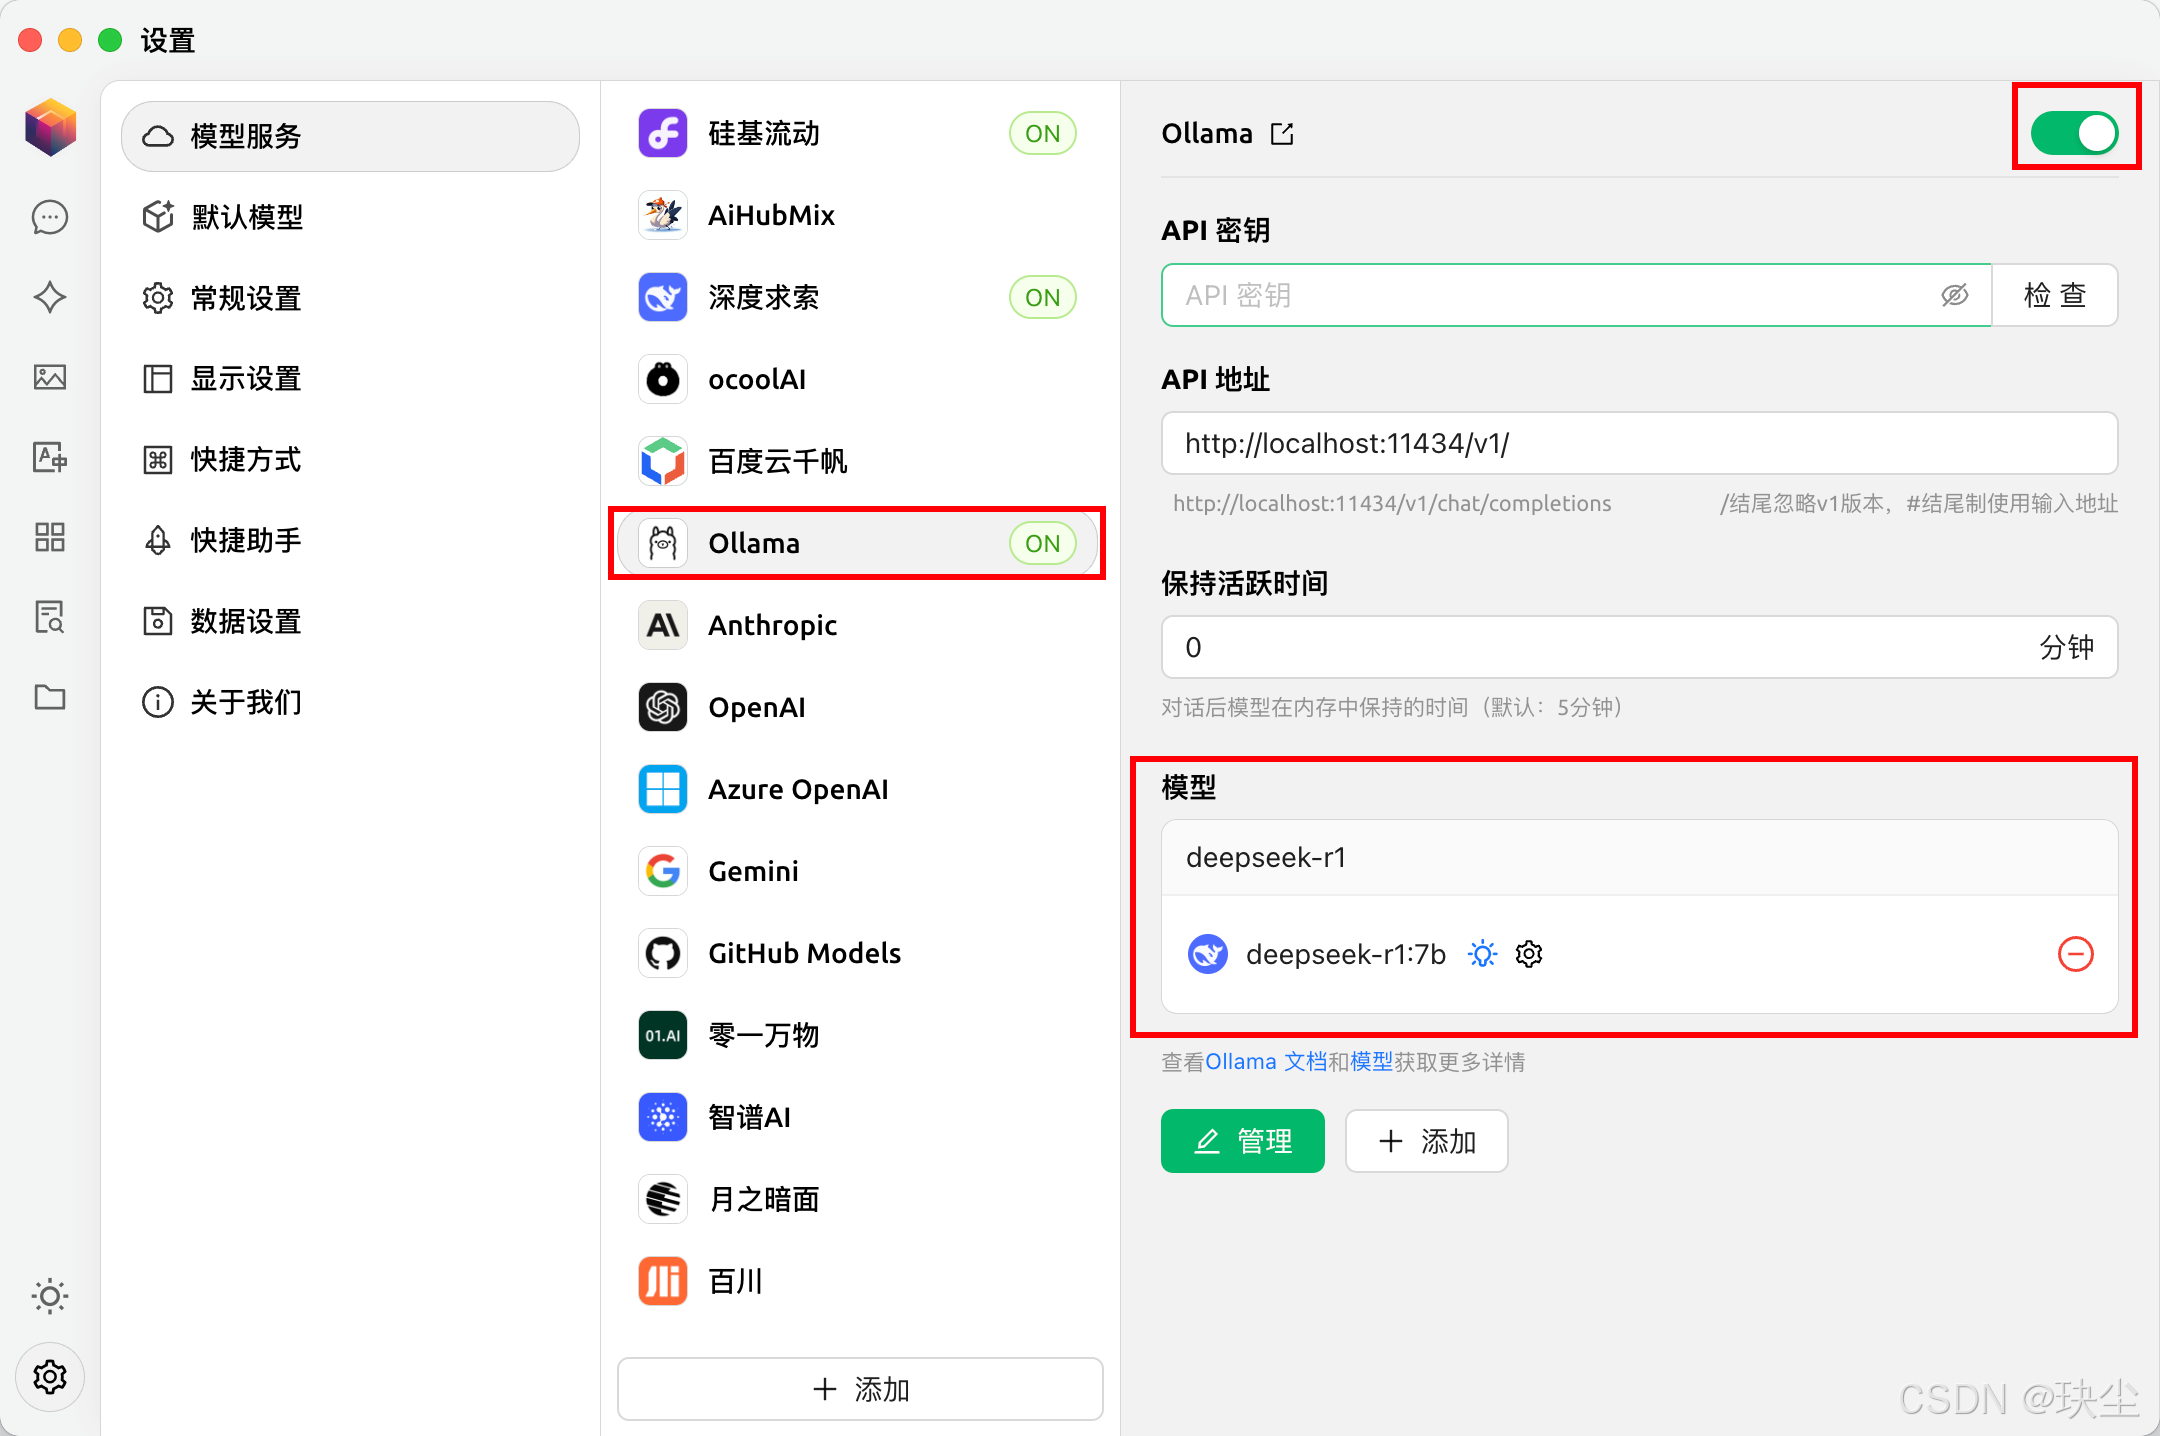Click the Ollama 文档 link

click(1266, 1062)
